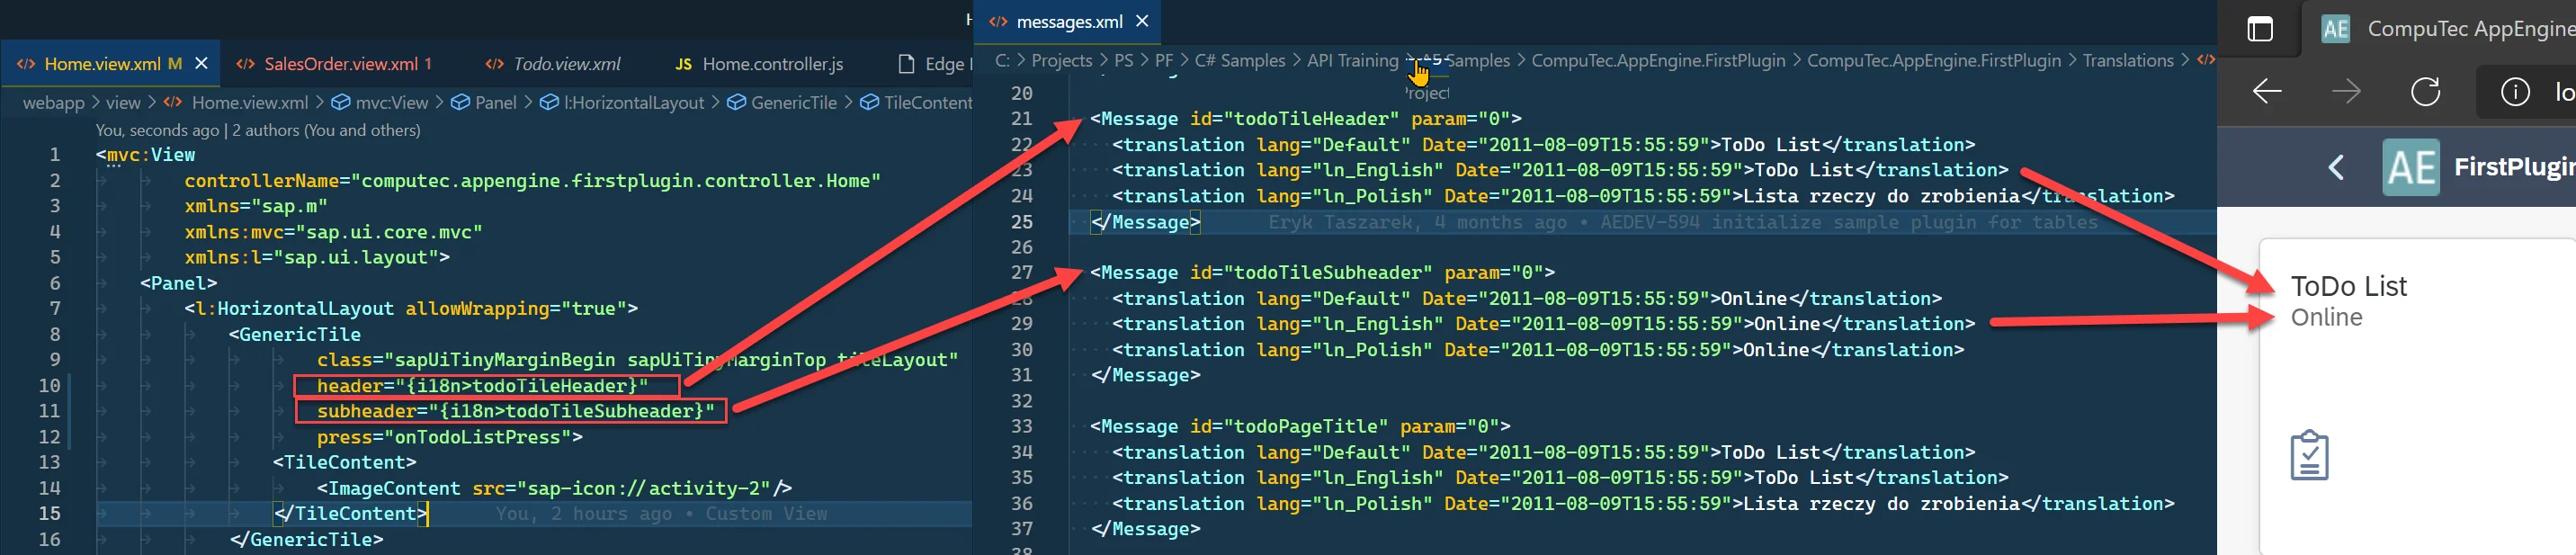
Task: Open the Todo.view.xml tab
Action: coord(566,64)
